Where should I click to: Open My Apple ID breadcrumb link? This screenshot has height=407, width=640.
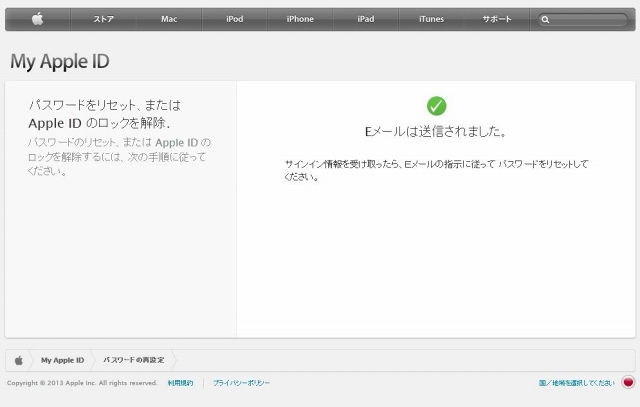point(62,360)
